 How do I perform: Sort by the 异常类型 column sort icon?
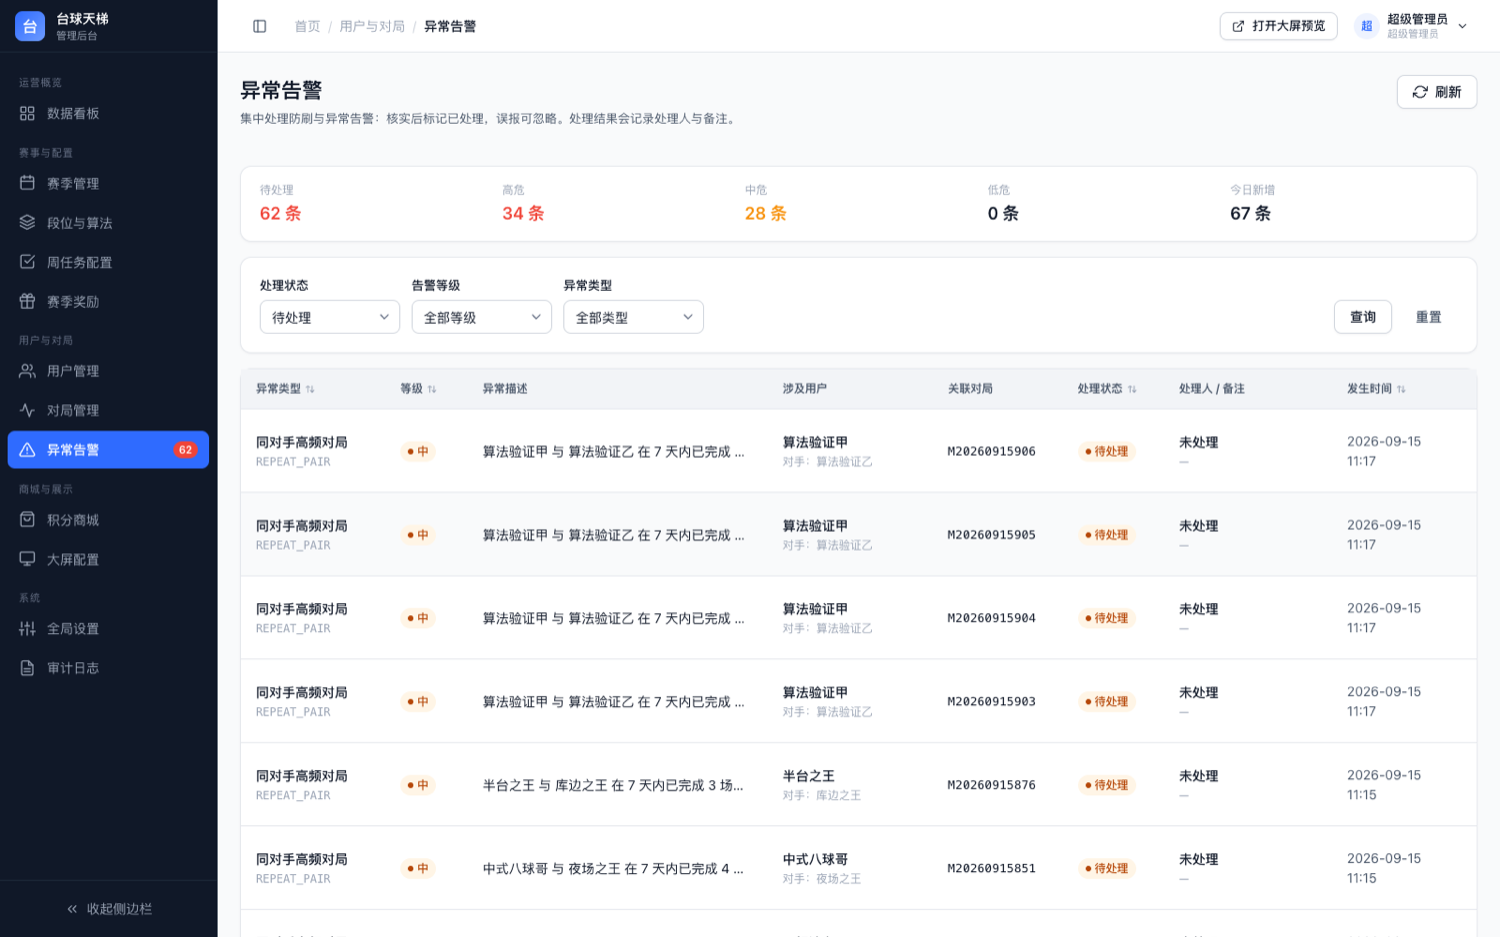pyautogui.click(x=310, y=389)
